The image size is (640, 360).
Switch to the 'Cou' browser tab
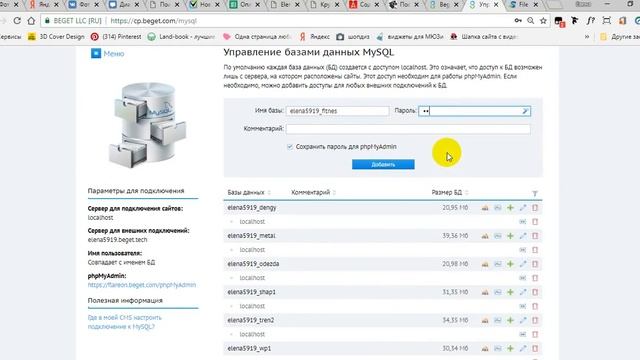coord(364,4)
